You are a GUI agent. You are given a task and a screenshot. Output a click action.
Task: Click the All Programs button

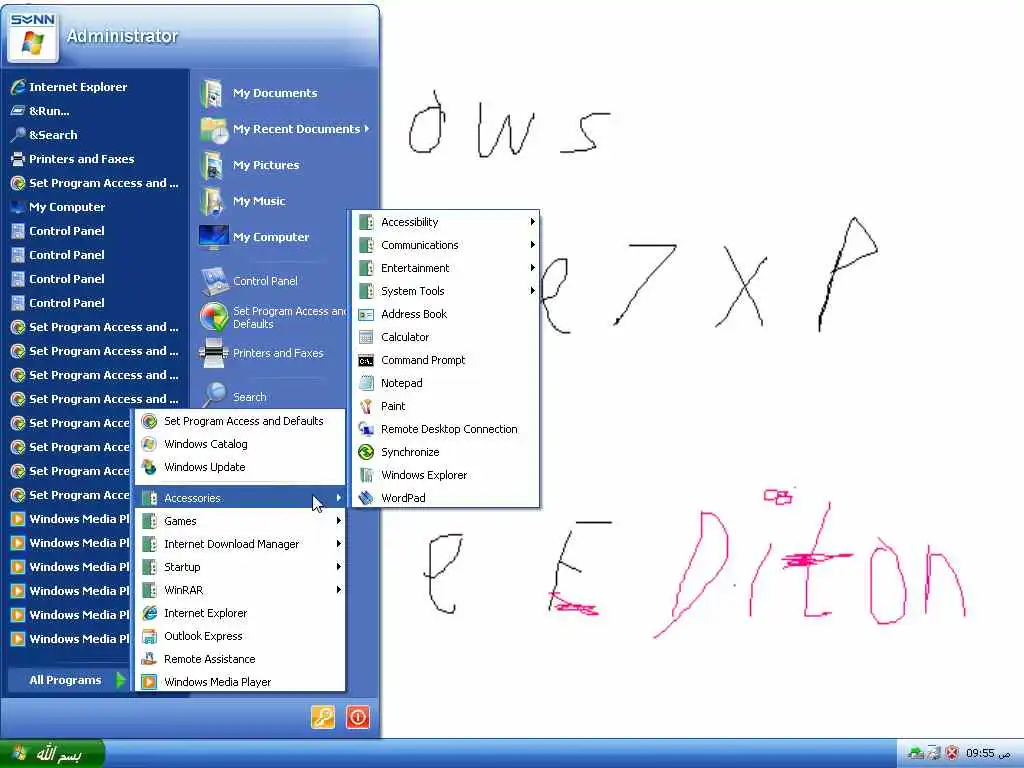click(69, 680)
